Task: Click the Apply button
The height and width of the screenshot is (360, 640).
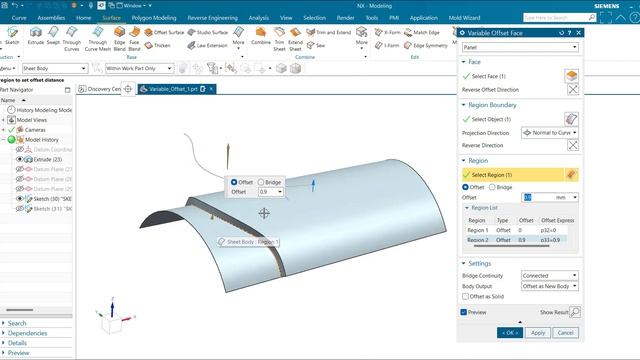Action: (538, 333)
